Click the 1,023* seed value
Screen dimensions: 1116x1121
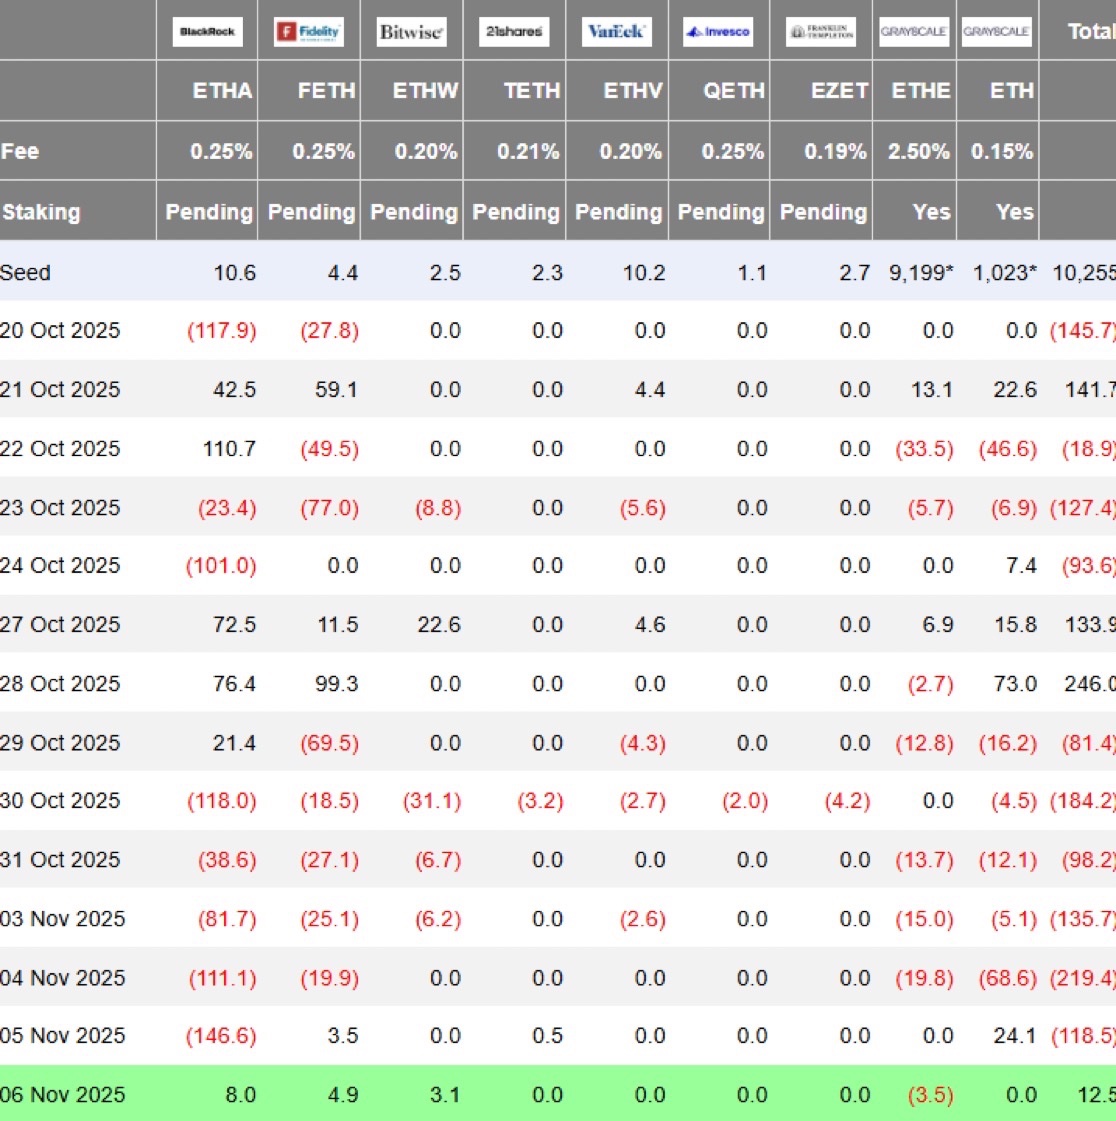coord(1004,272)
